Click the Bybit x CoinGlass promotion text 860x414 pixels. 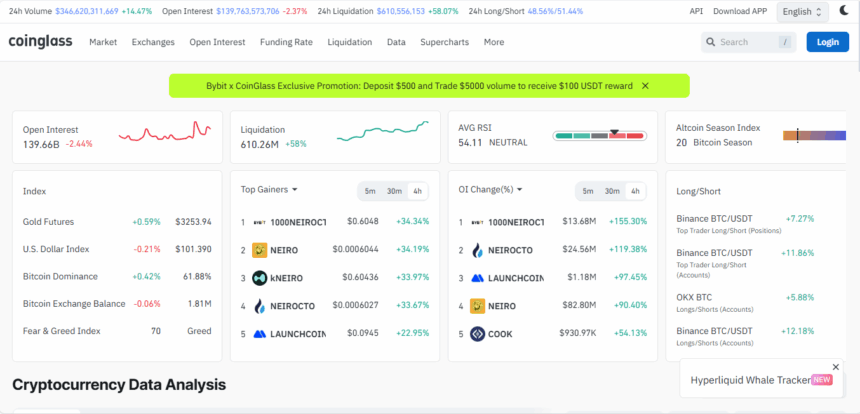[419, 86]
